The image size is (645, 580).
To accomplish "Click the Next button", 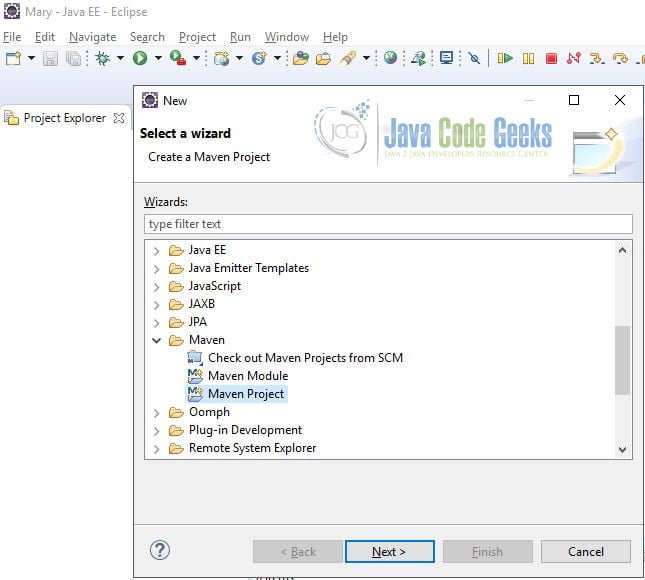I will pos(389,552).
